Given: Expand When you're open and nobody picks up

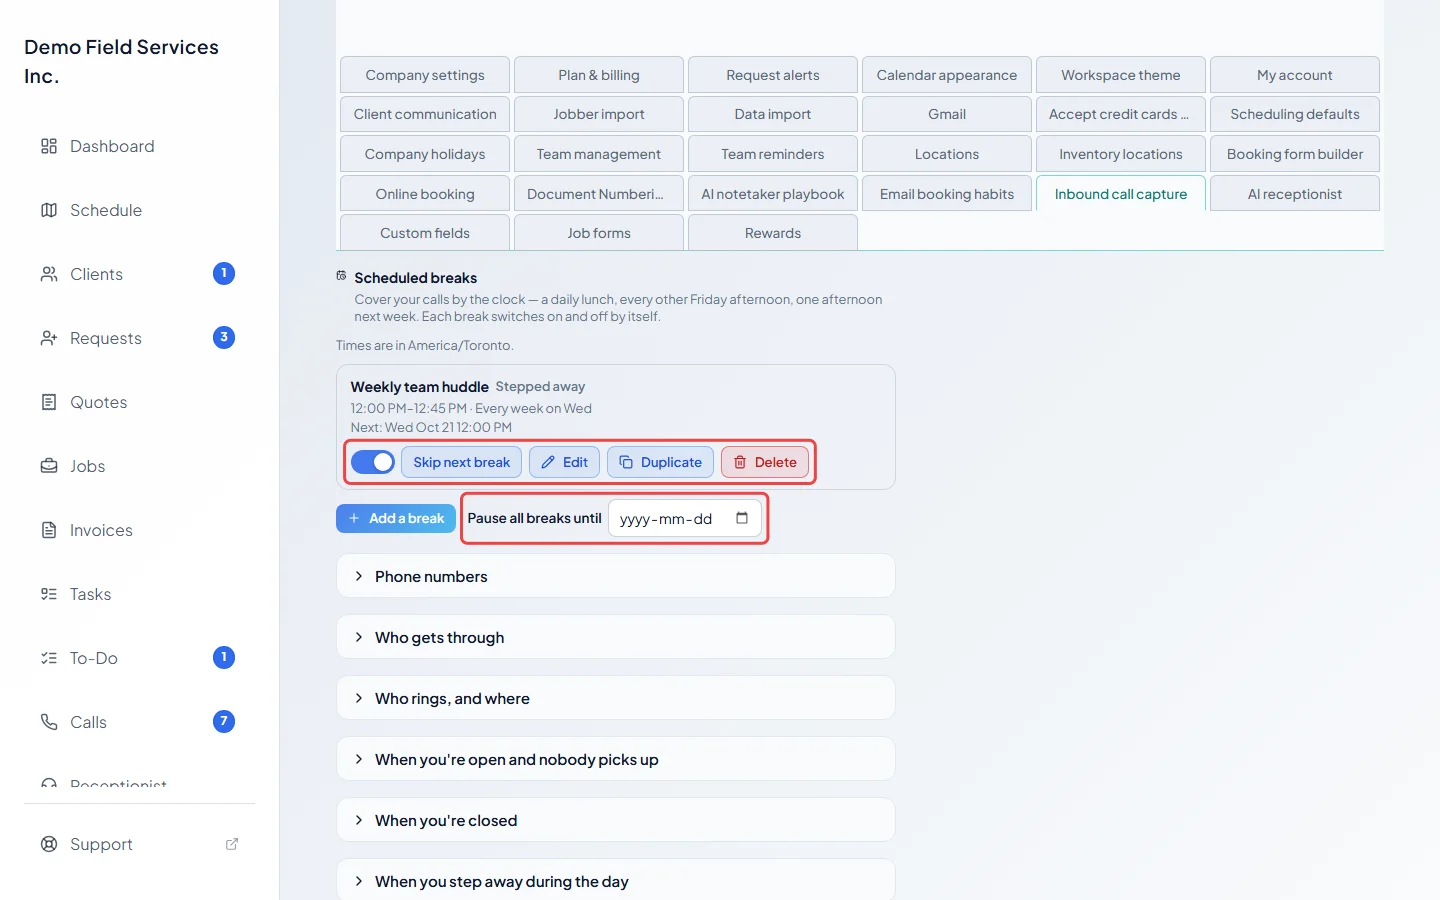Looking at the screenshot, I should [616, 759].
